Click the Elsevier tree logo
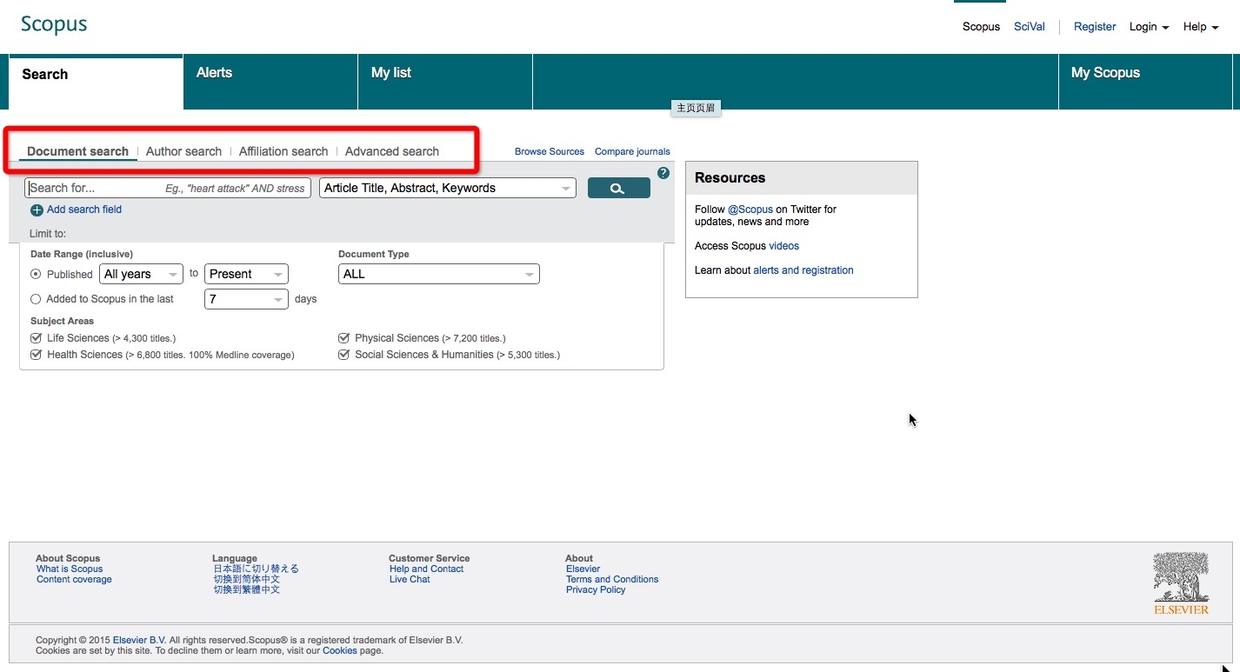This screenshot has width=1240, height=672. tap(1181, 583)
